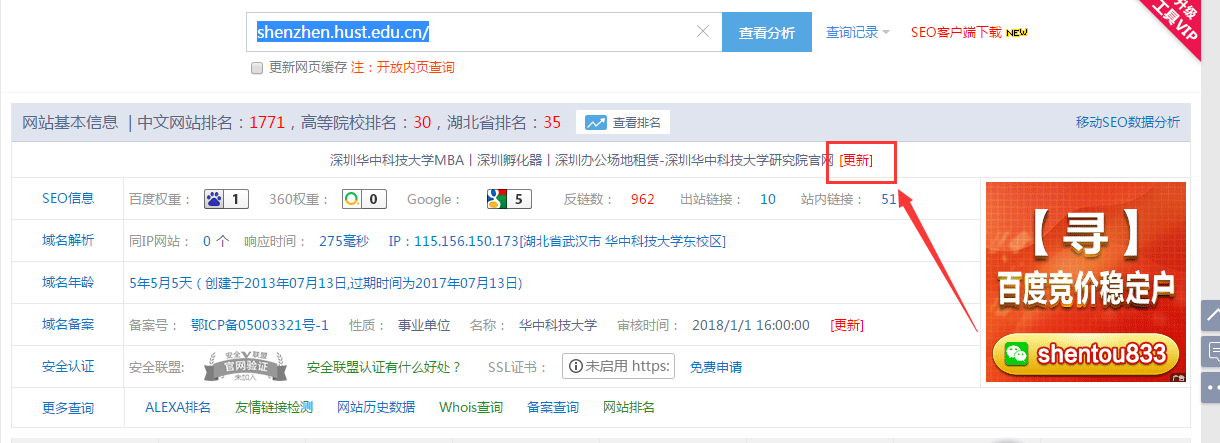Click the outbound link count 10
1220x443 pixels.
point(768,199)
